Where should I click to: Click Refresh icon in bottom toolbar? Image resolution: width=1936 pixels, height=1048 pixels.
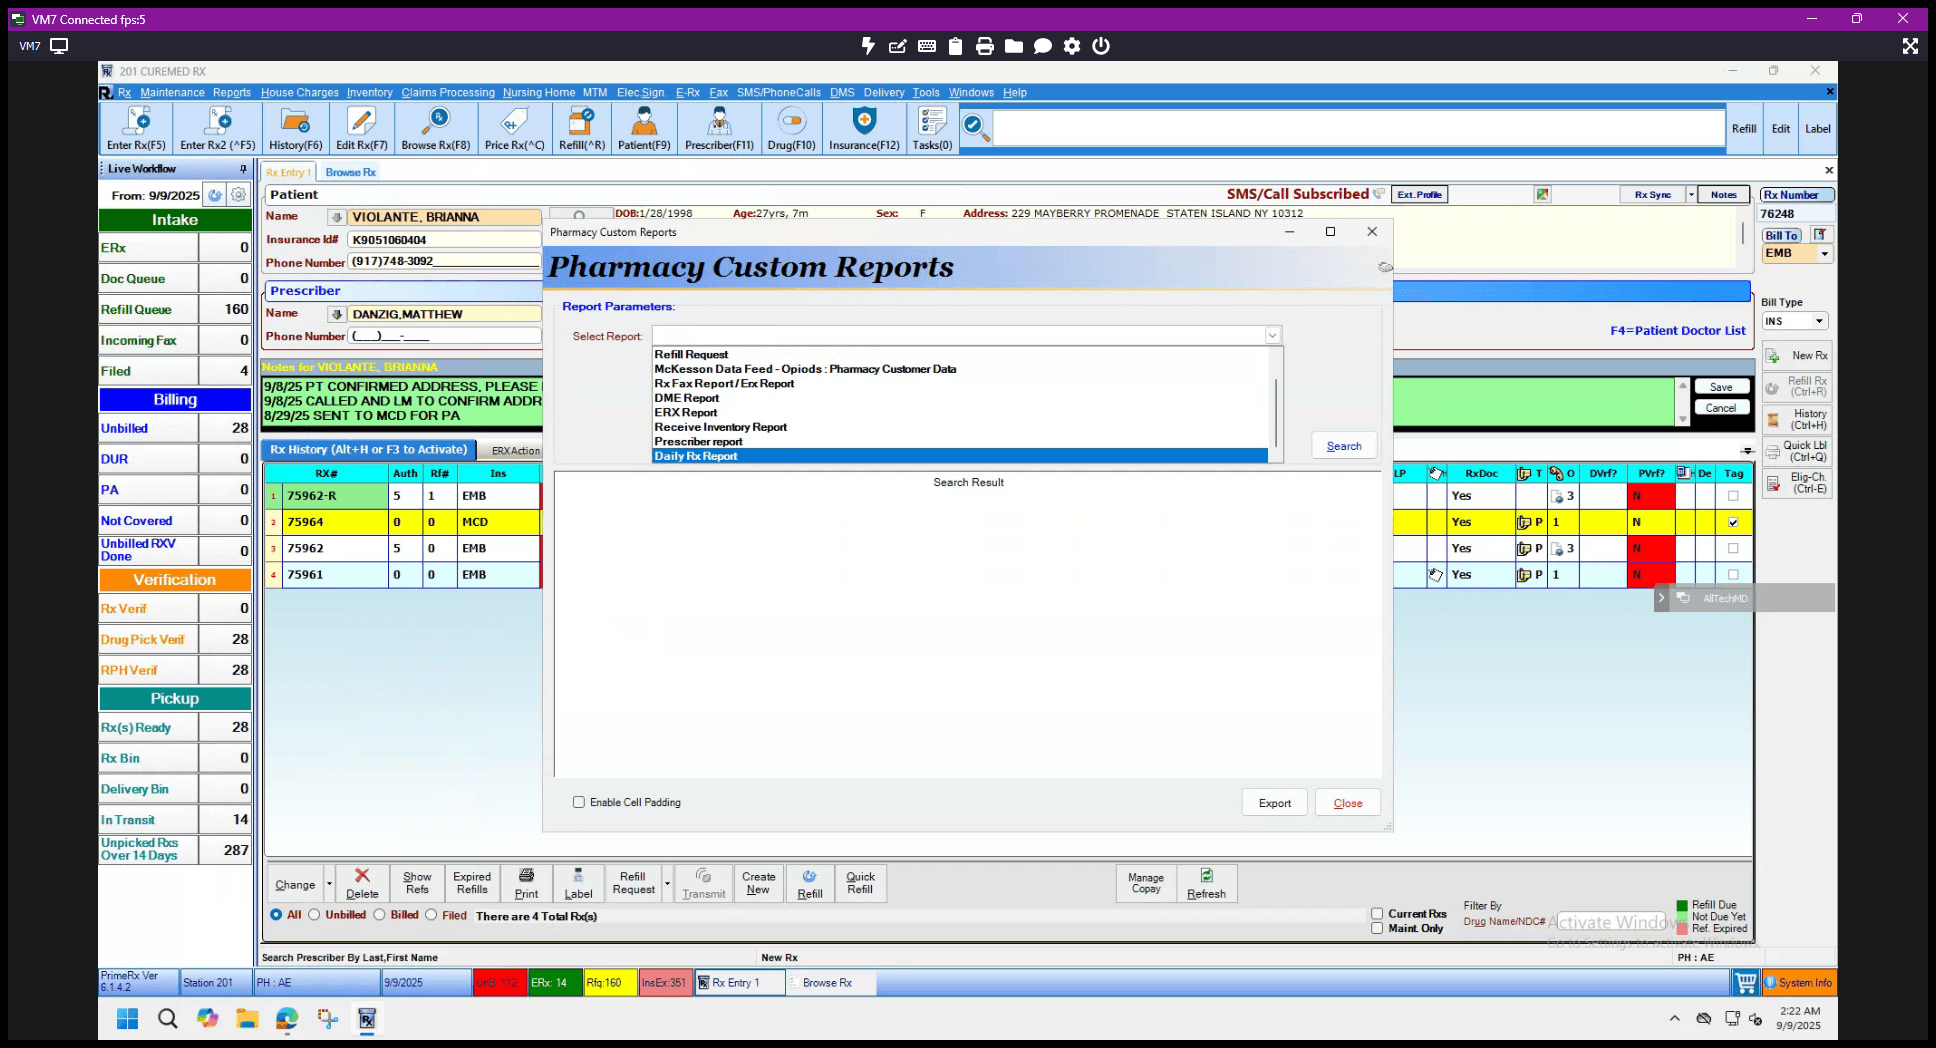1206,876
